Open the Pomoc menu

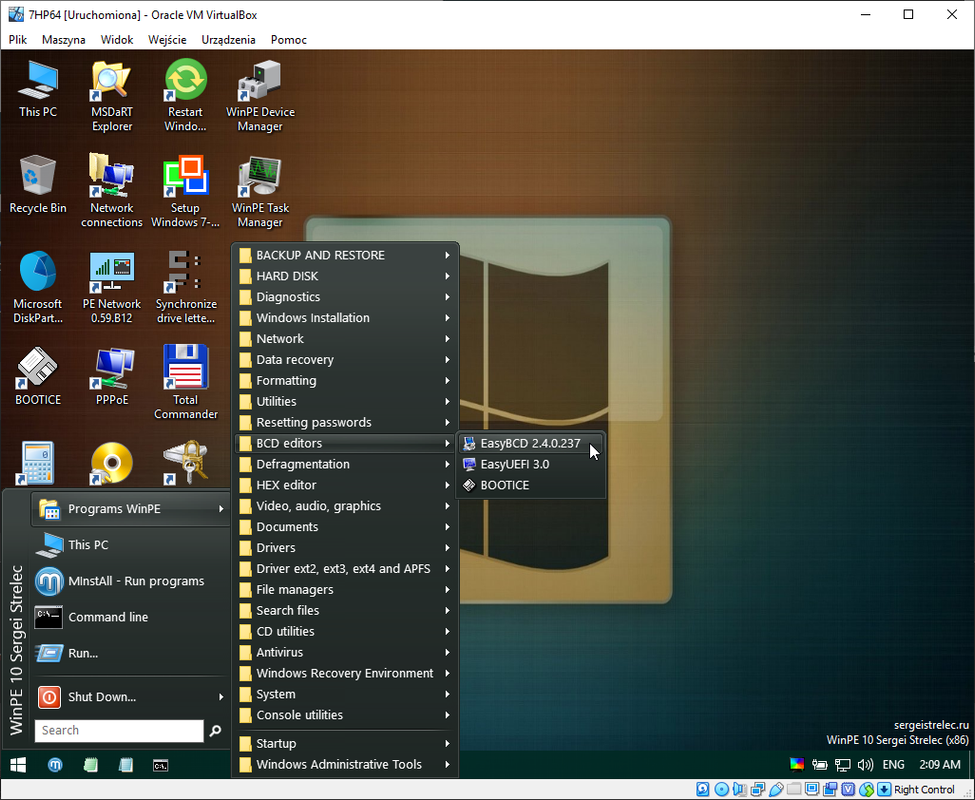pos(289,39)
